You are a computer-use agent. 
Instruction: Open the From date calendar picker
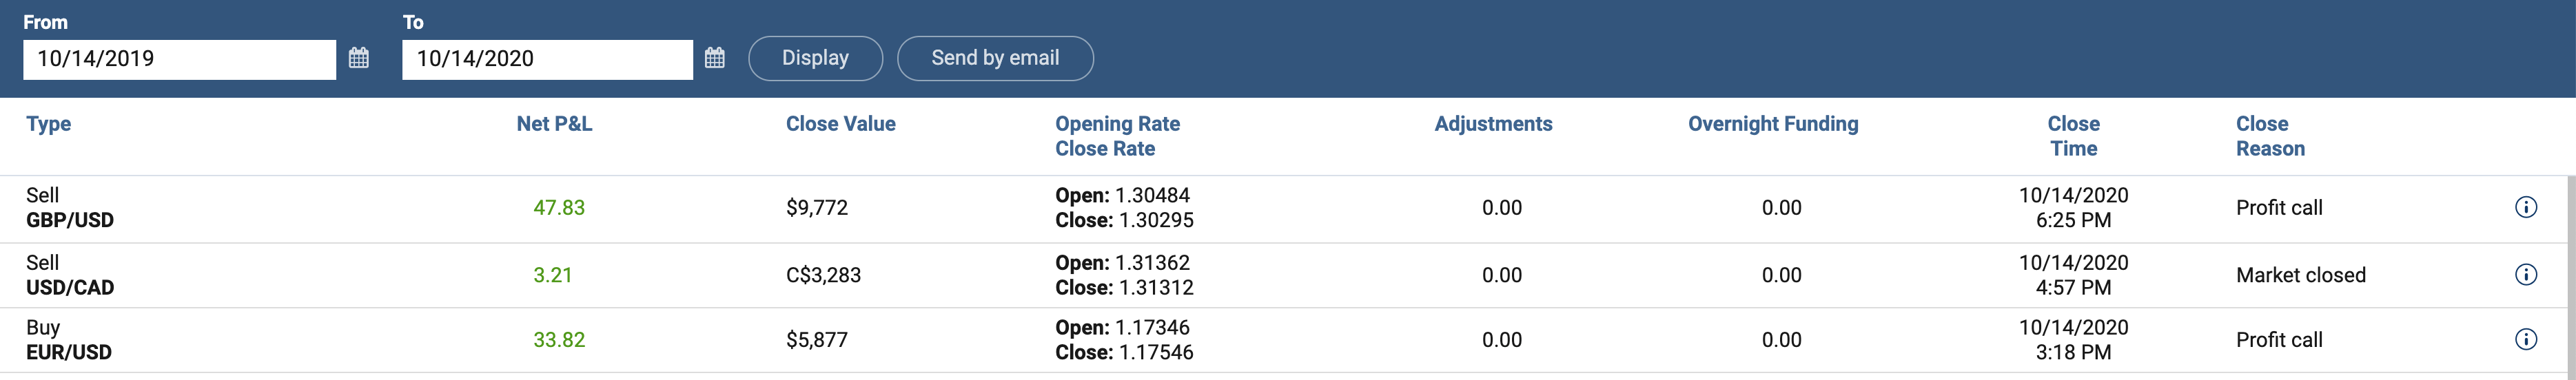point(359,58)
